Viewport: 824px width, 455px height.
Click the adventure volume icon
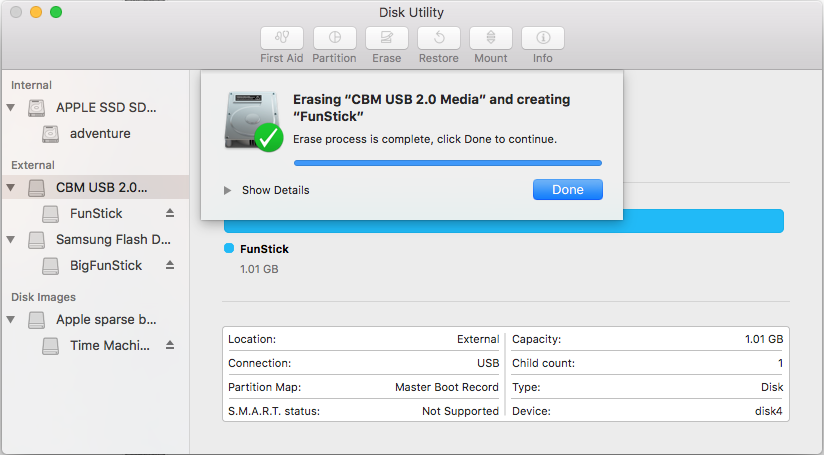50,133
